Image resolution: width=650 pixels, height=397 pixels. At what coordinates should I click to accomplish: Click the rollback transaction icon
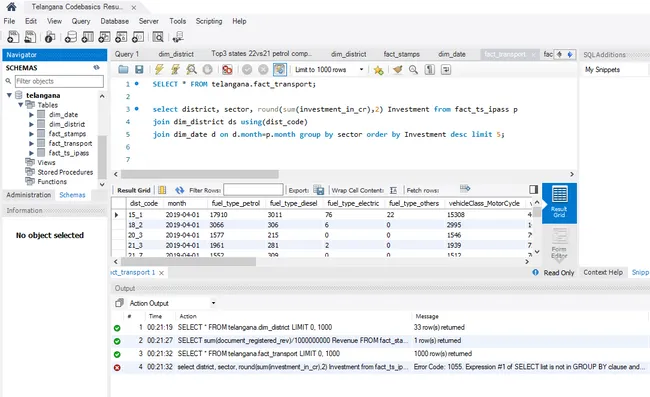point(263,70)
